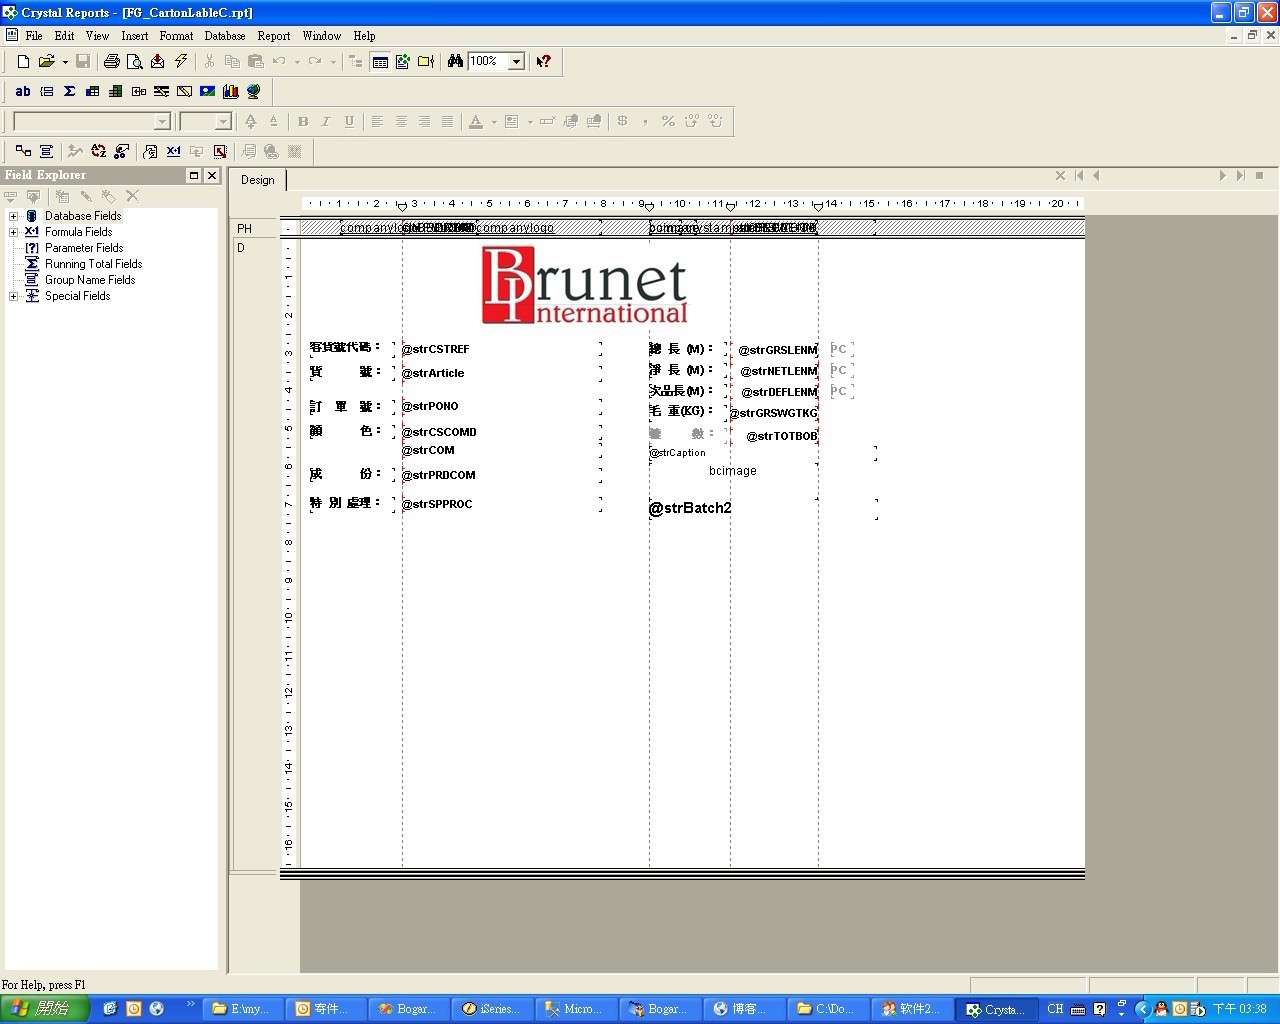
Task: Select the @strBatch2 field
Action: (x=762, y=508)
